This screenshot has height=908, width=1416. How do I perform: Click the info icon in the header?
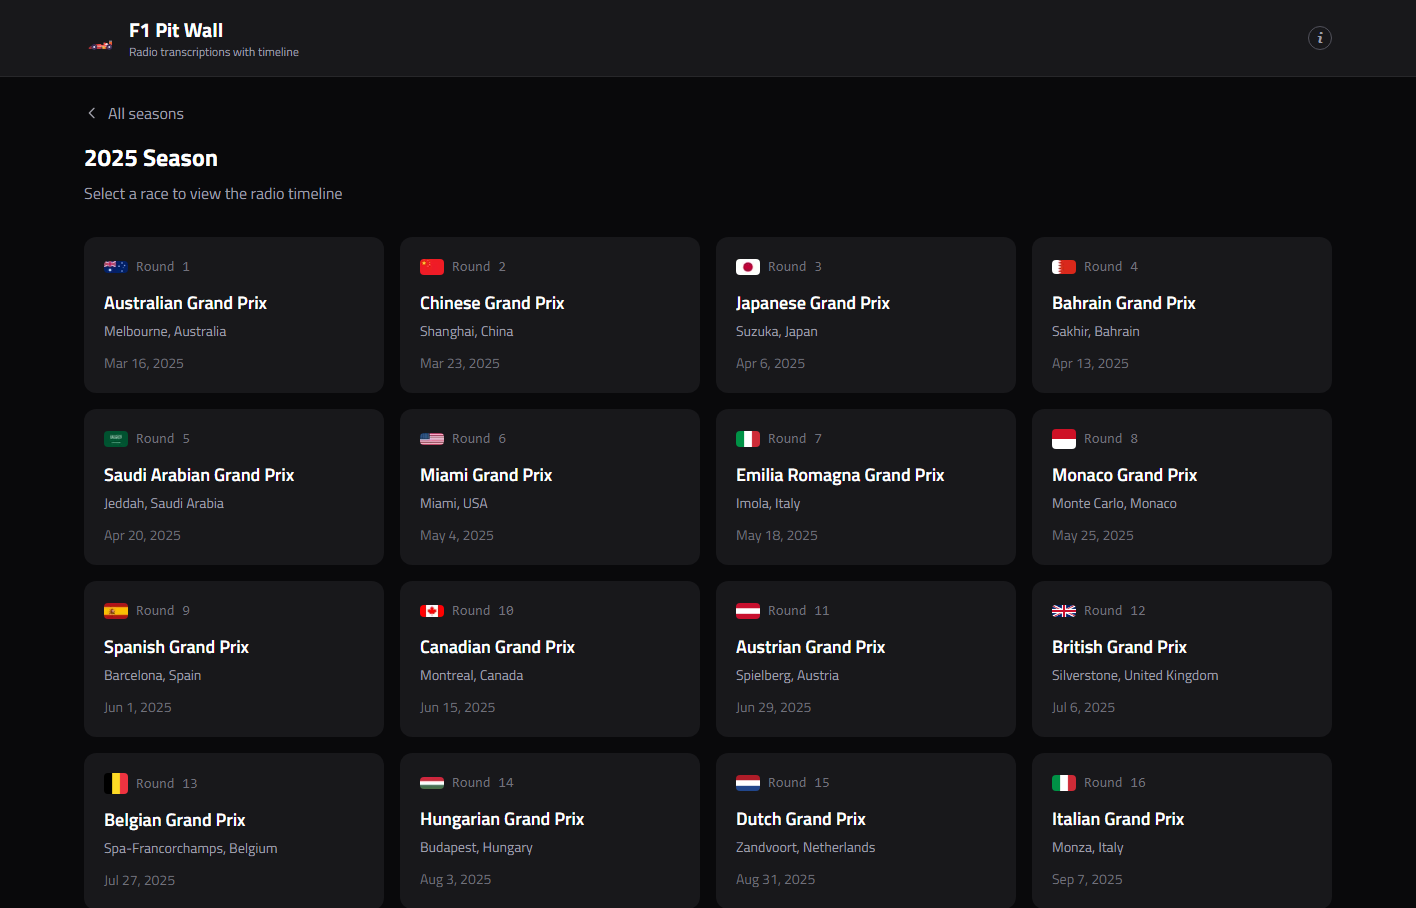(x=1320, y=38)
